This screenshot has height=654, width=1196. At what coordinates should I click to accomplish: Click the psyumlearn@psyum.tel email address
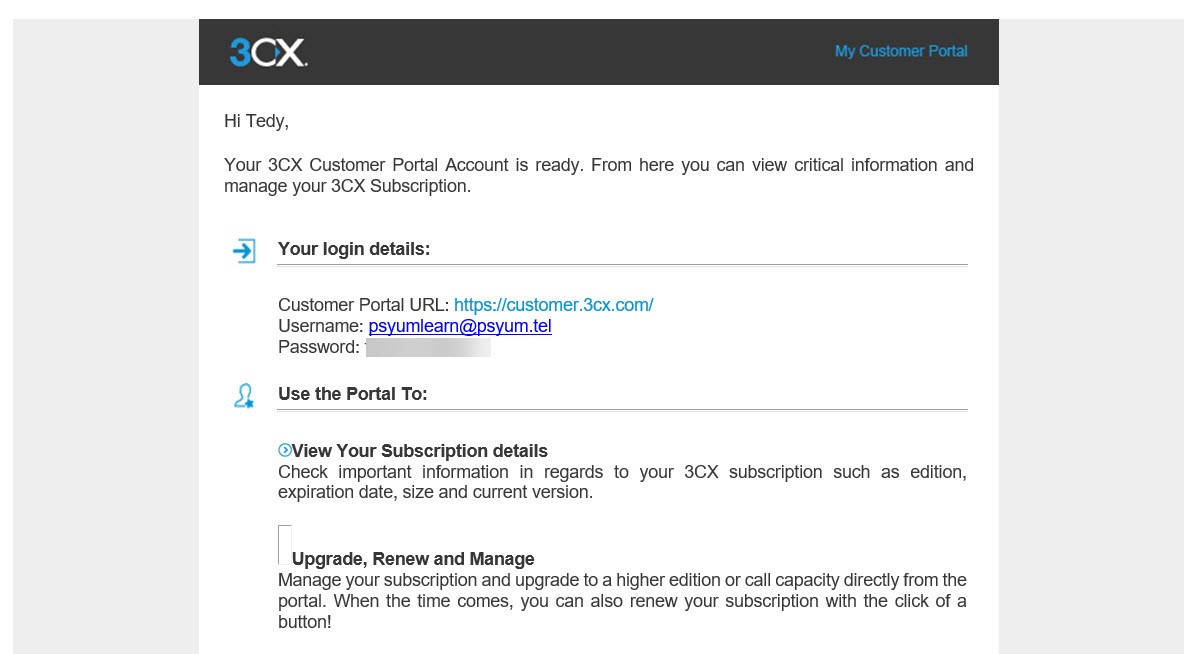[x=460, y=326]
